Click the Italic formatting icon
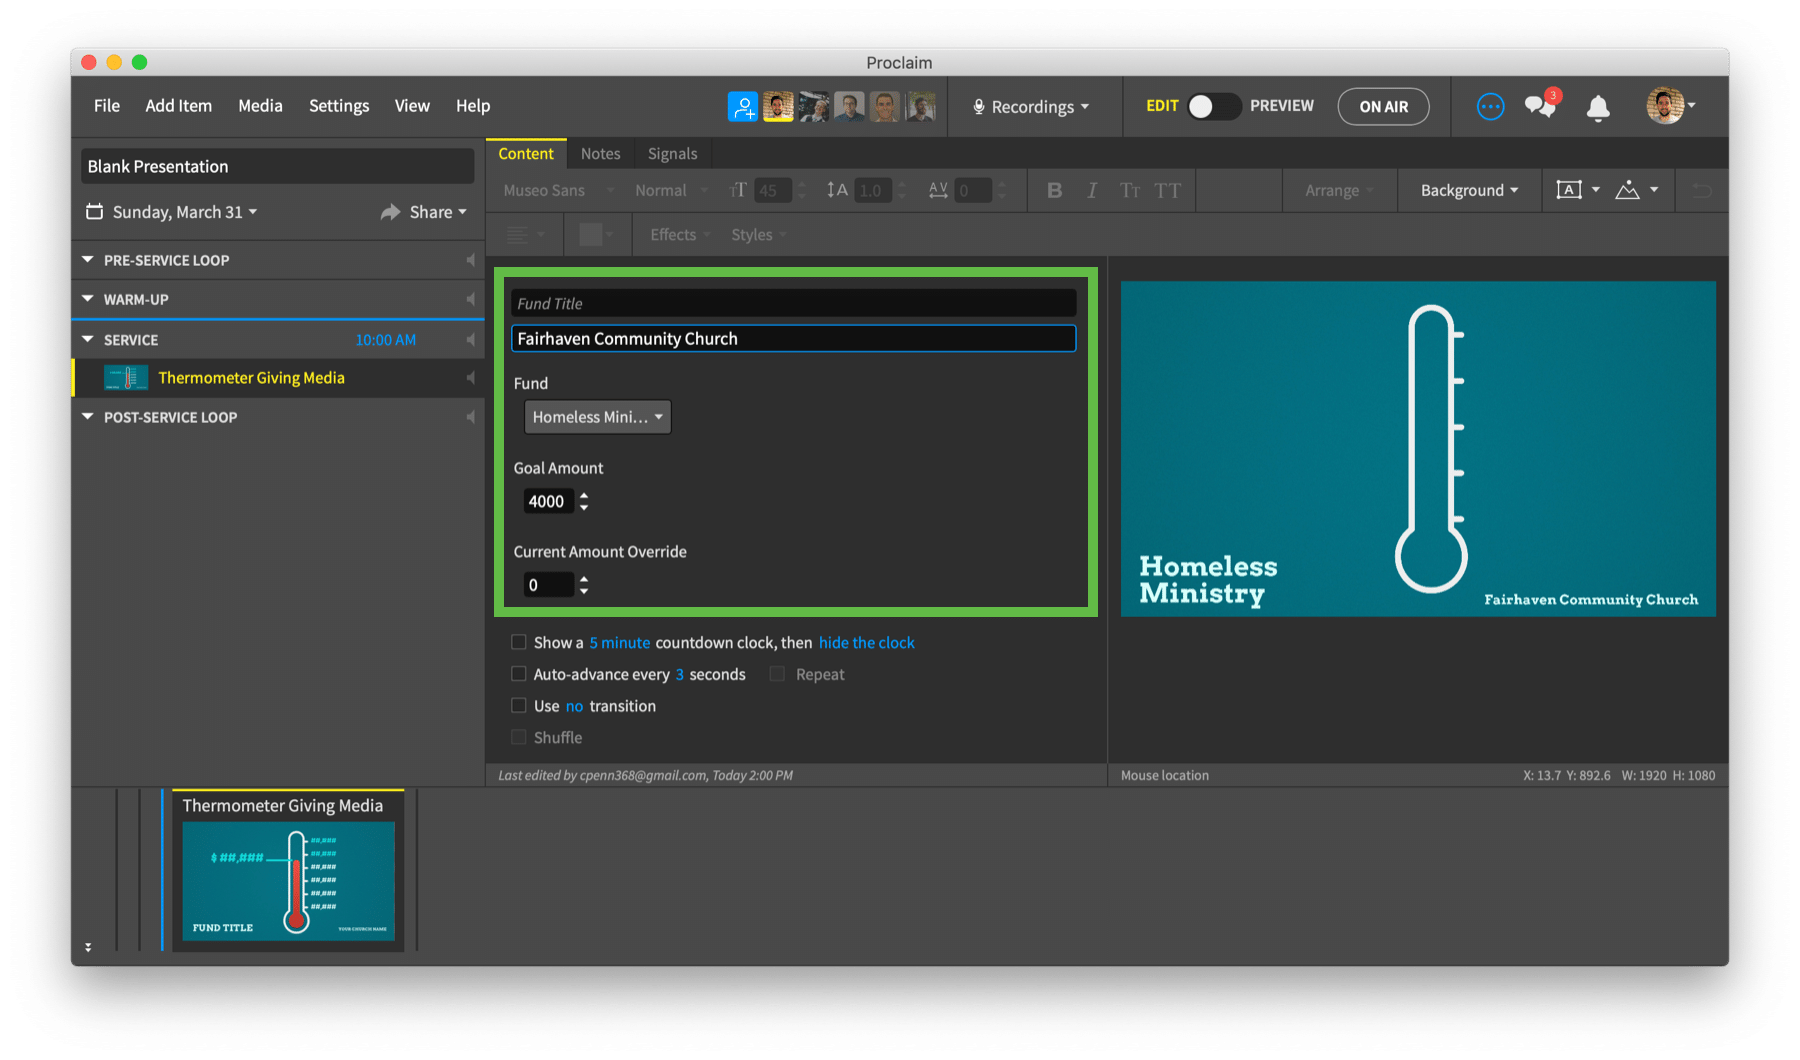 coord(1092,190)
